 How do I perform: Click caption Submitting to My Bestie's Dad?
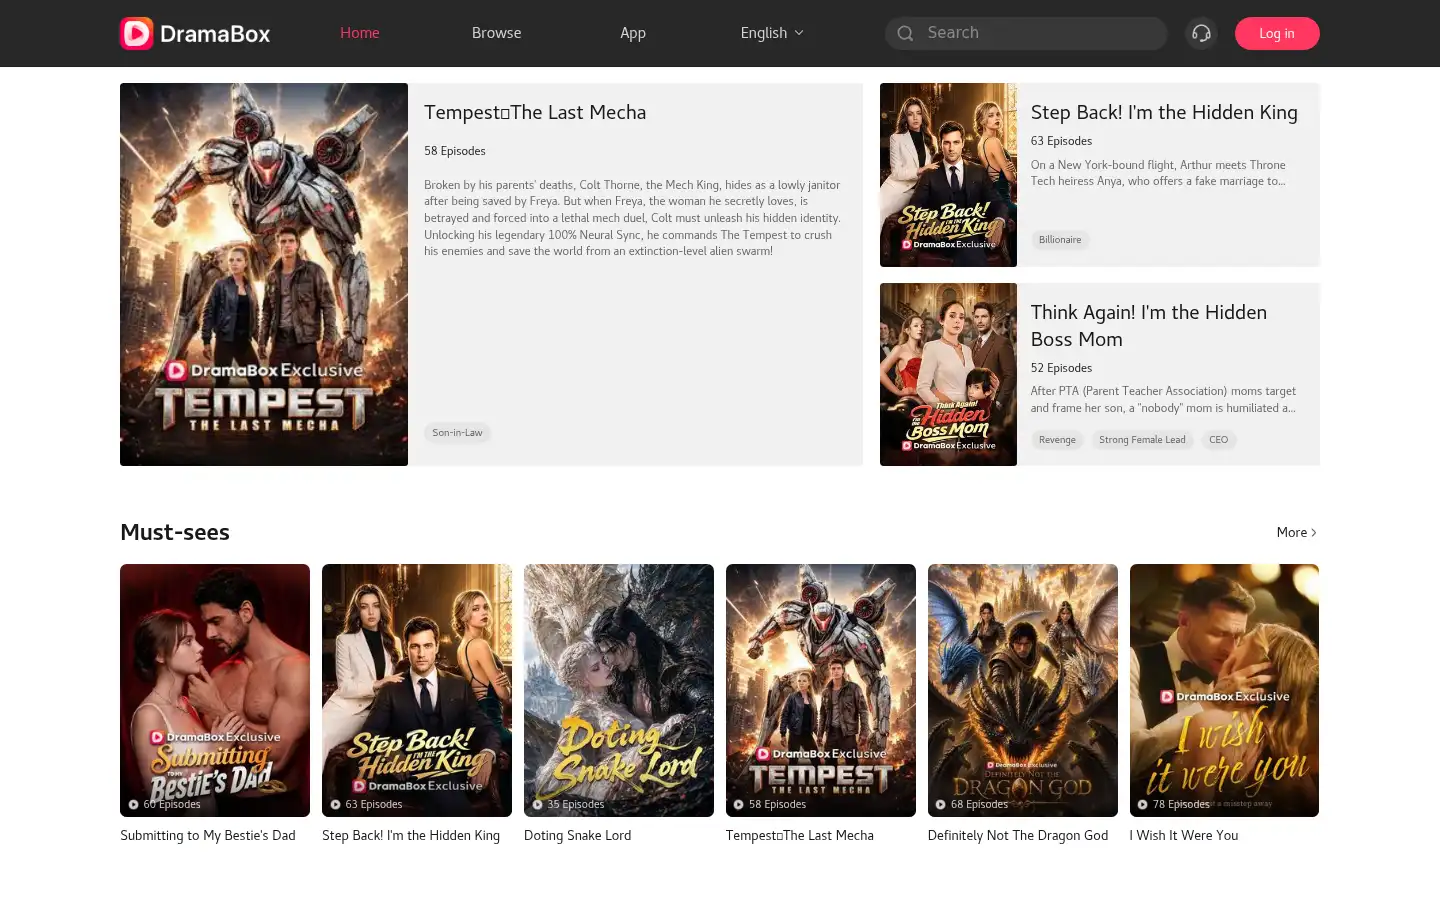[208, 835]
